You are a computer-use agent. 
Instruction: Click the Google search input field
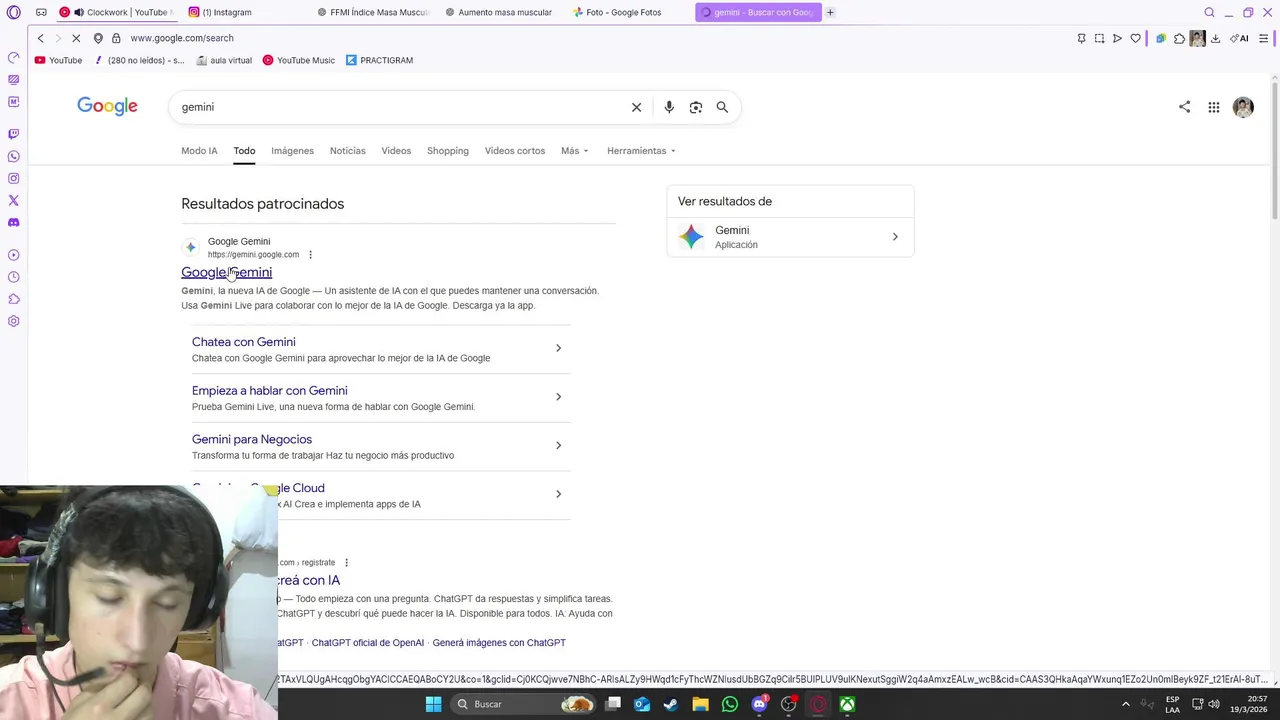[400, 107]
